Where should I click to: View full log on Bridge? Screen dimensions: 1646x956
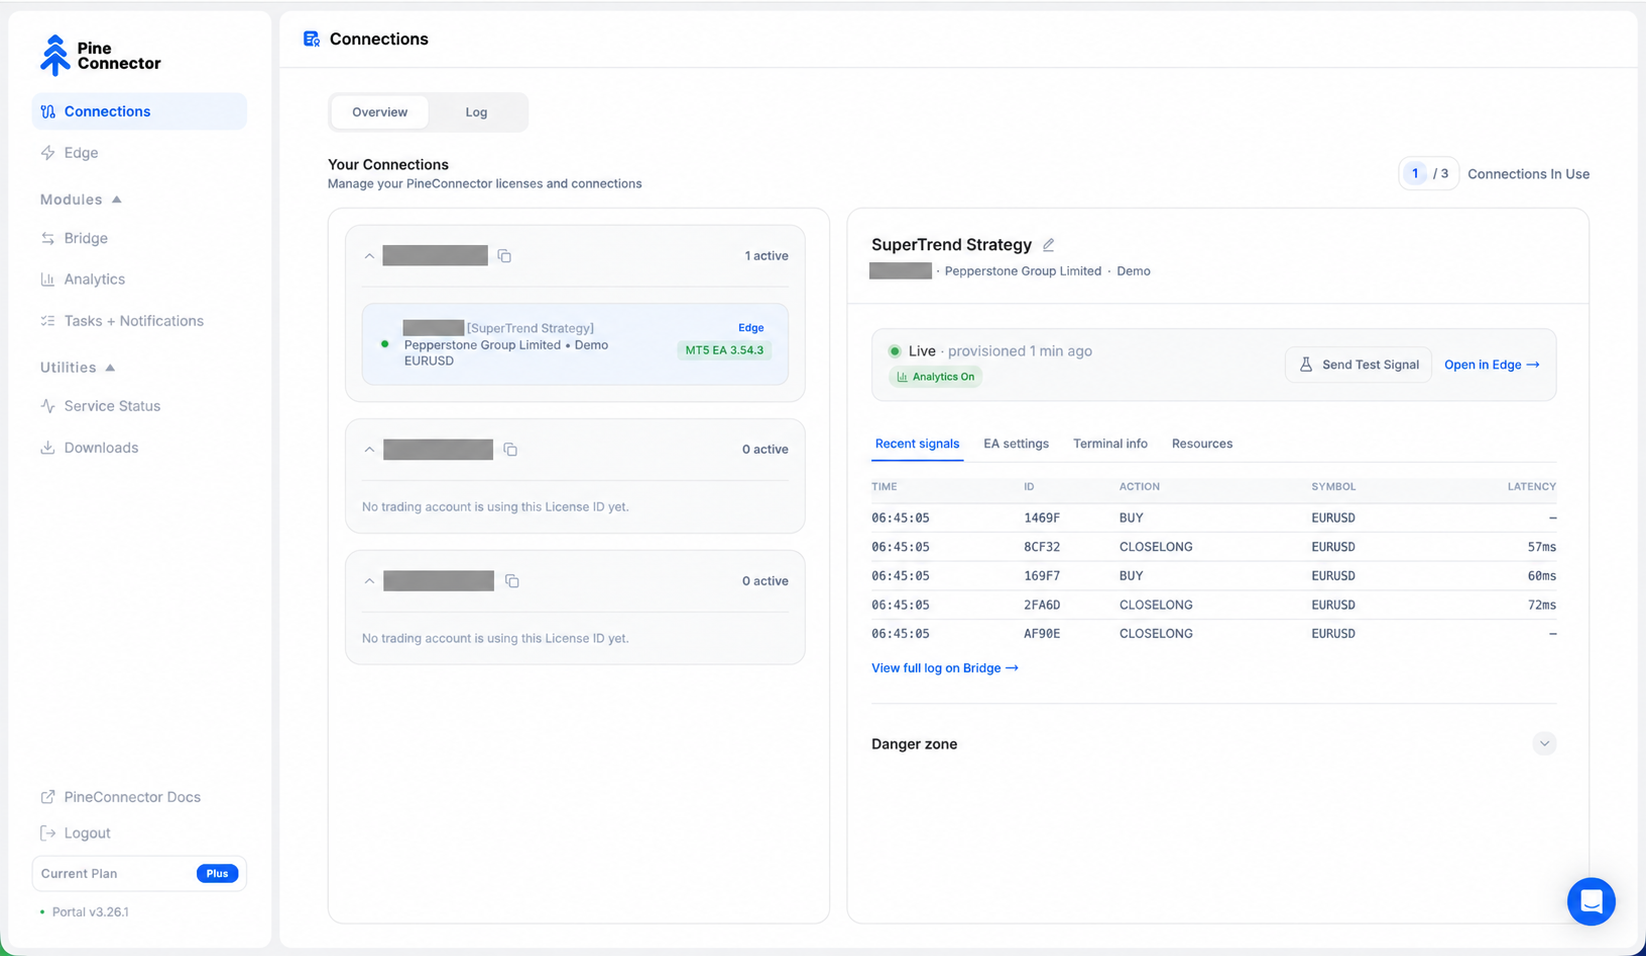point(945,668)
